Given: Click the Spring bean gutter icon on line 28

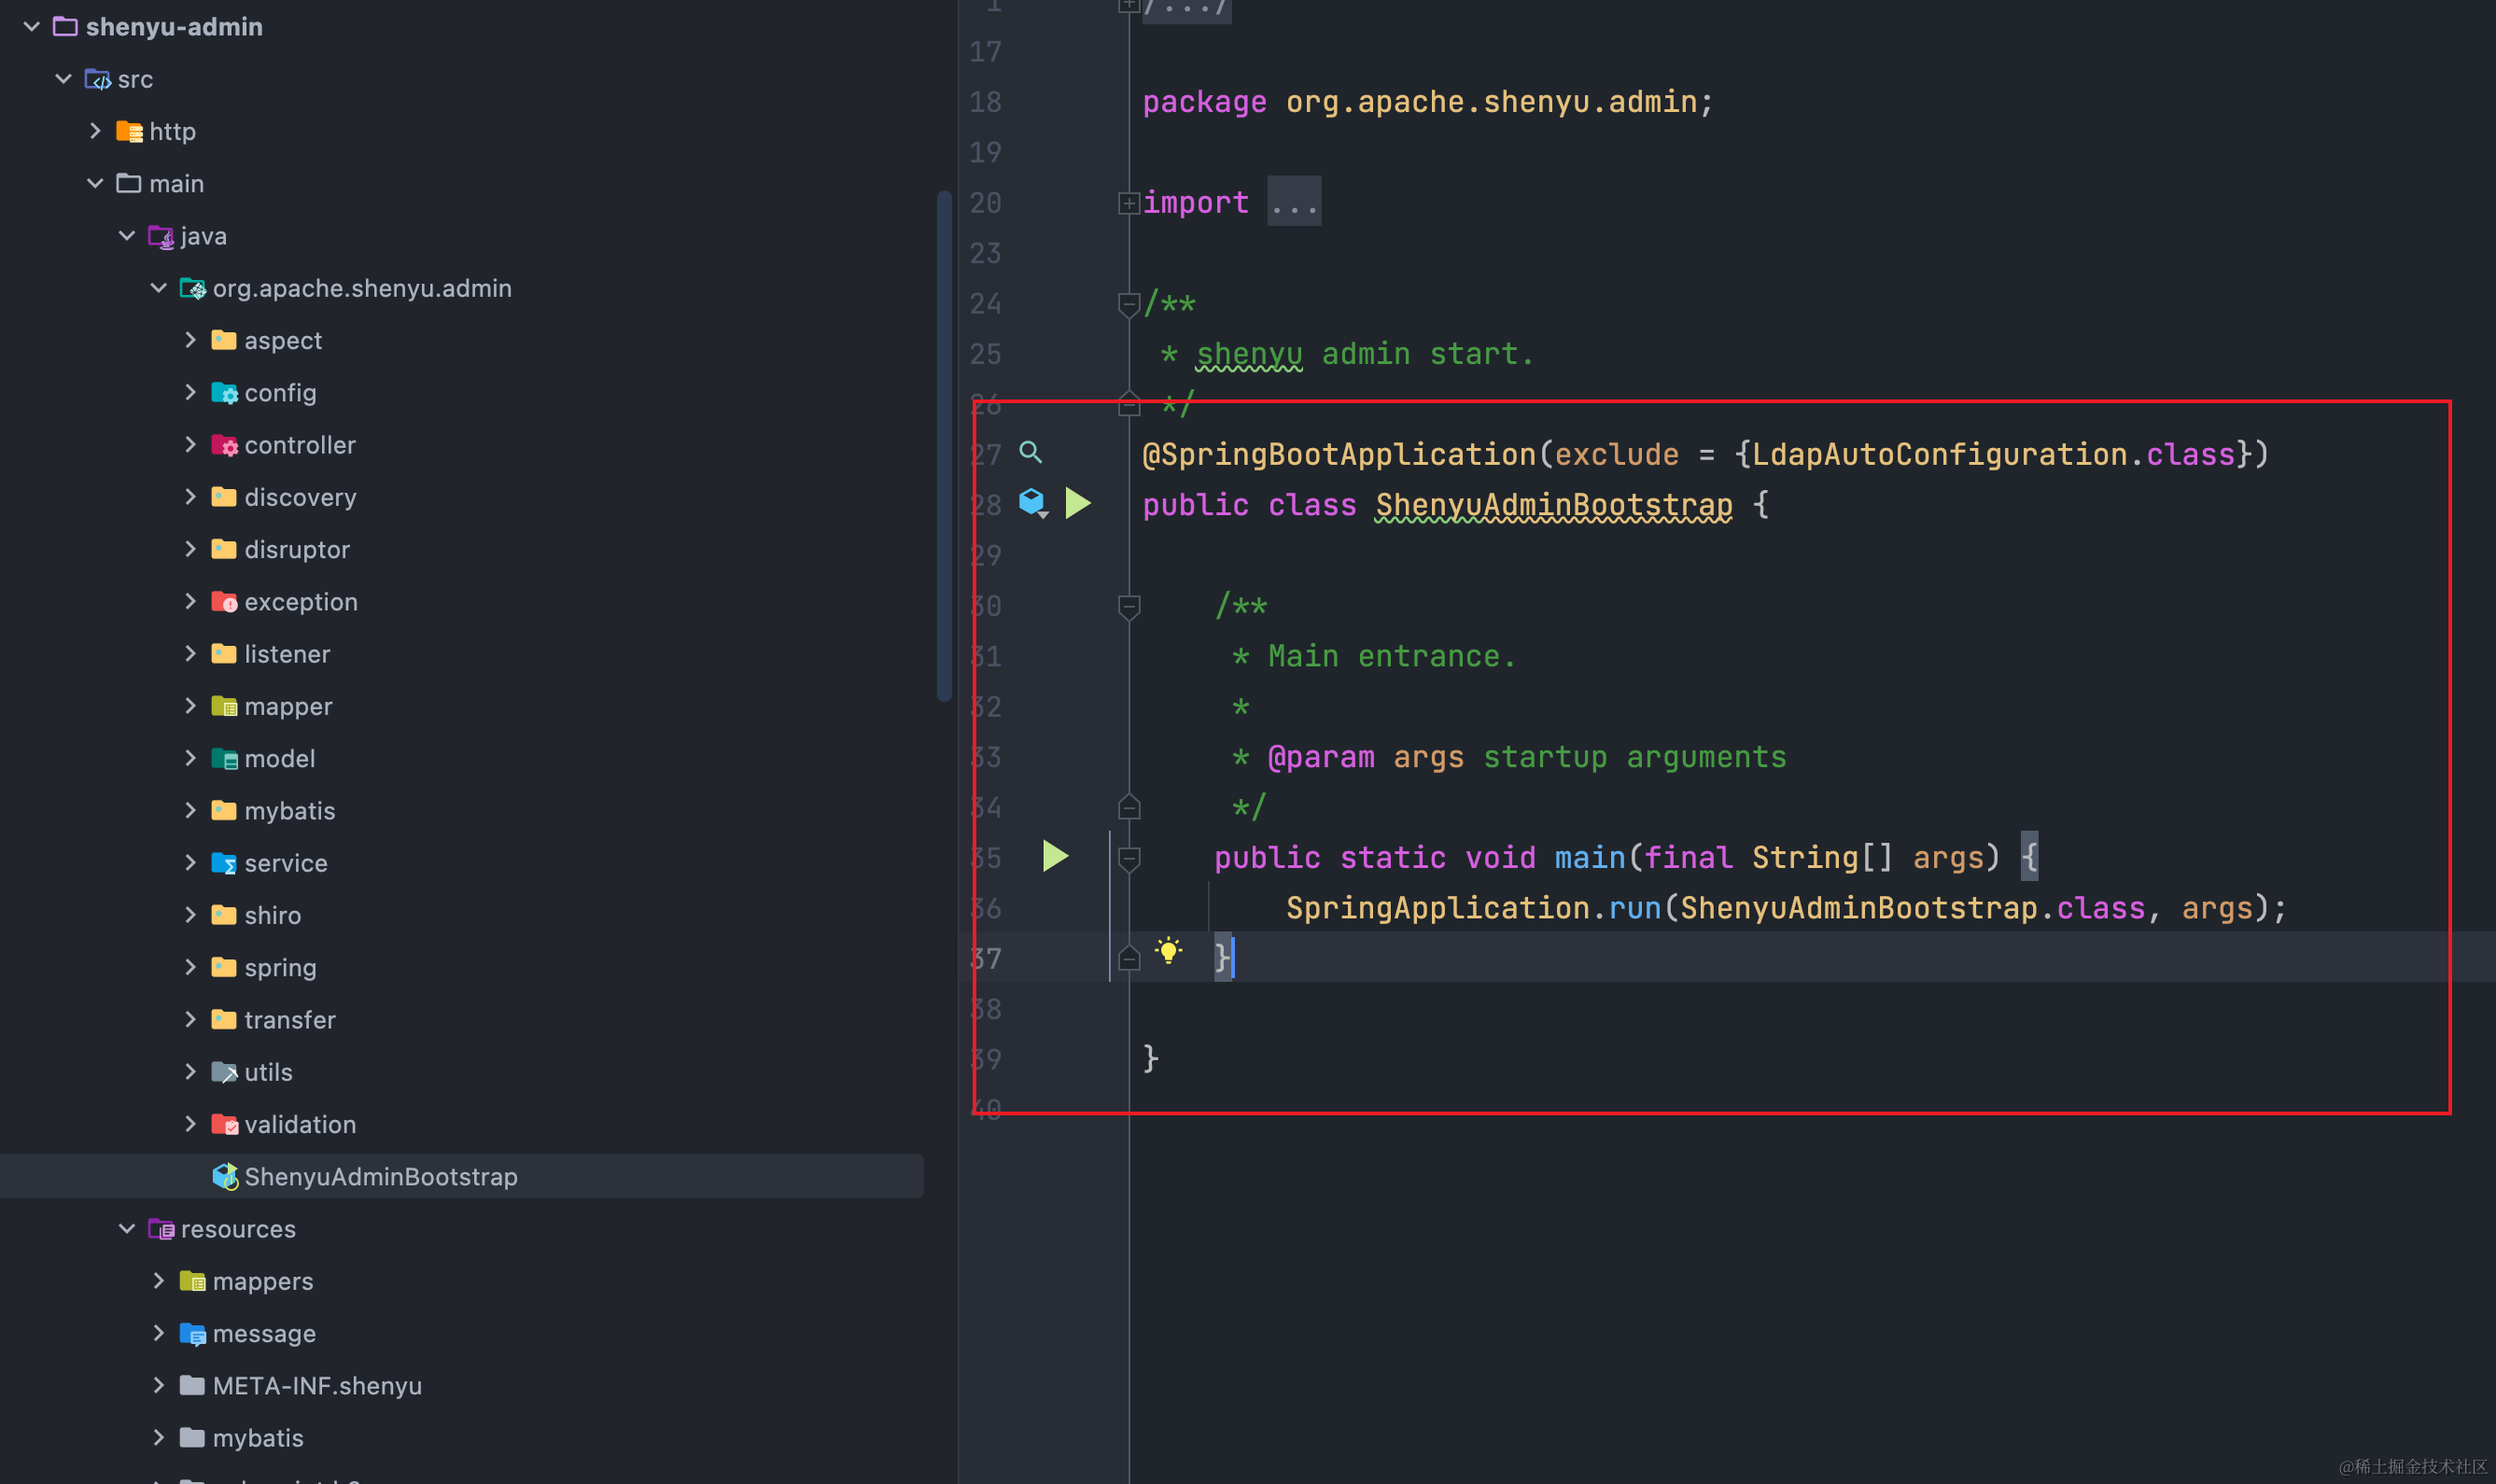Looking at the screenshot, I should (x=1031, y=501).
